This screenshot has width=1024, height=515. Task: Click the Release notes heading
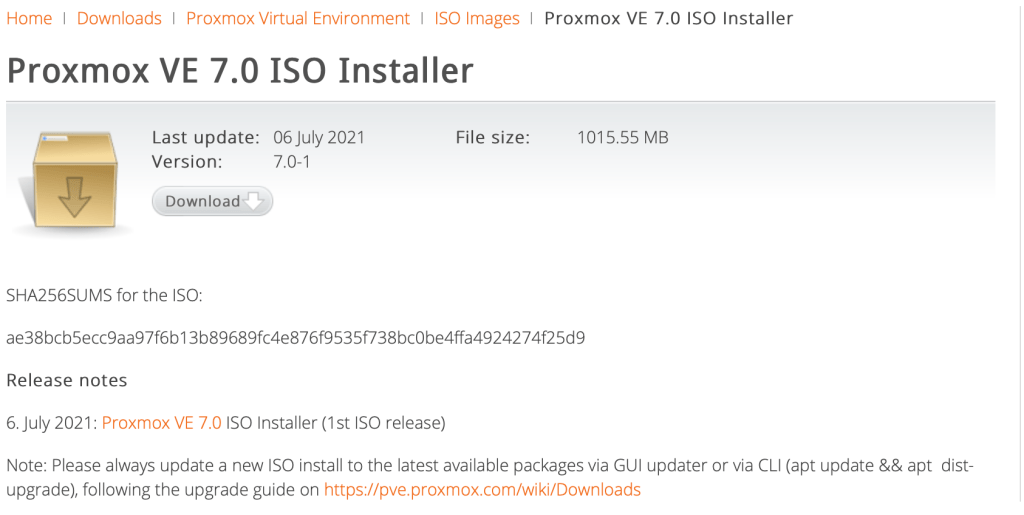(67, 380)
